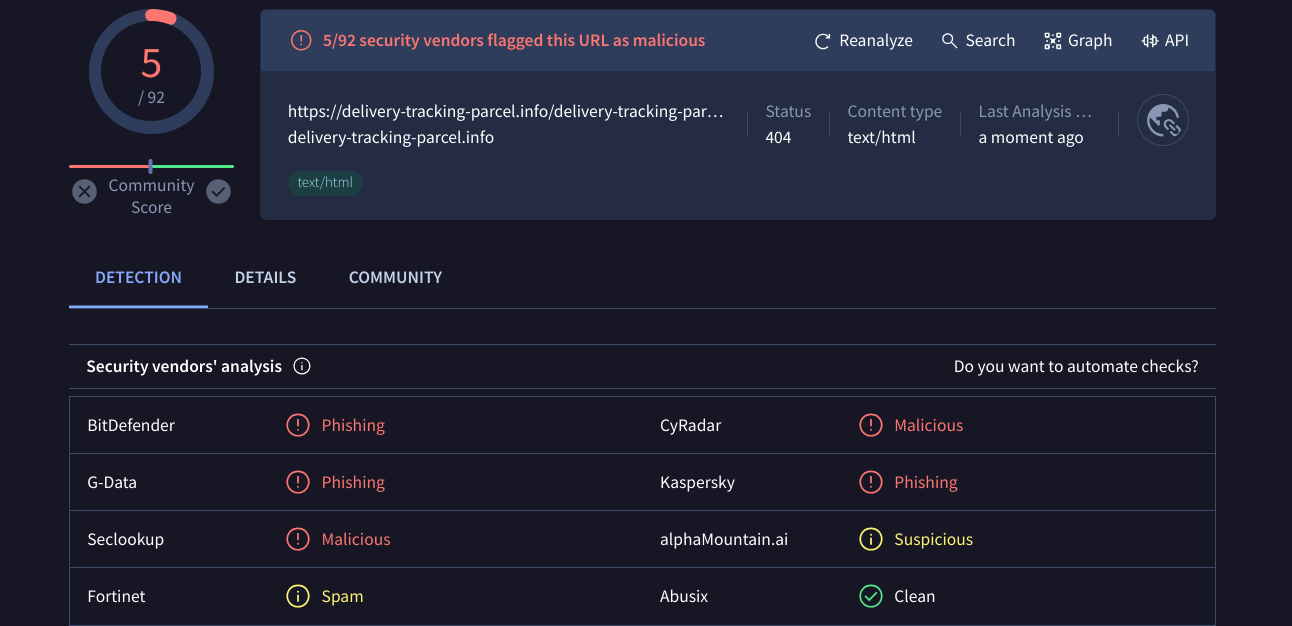
Task: Click the text/html tag chip
Action: [325, 183]
